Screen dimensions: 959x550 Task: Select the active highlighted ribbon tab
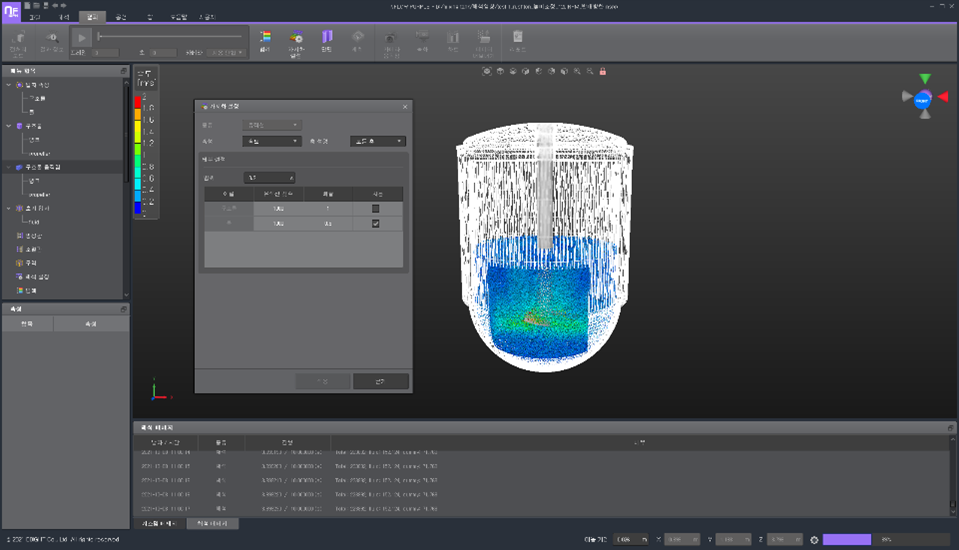pyautogui.click(x=91, y=18)
